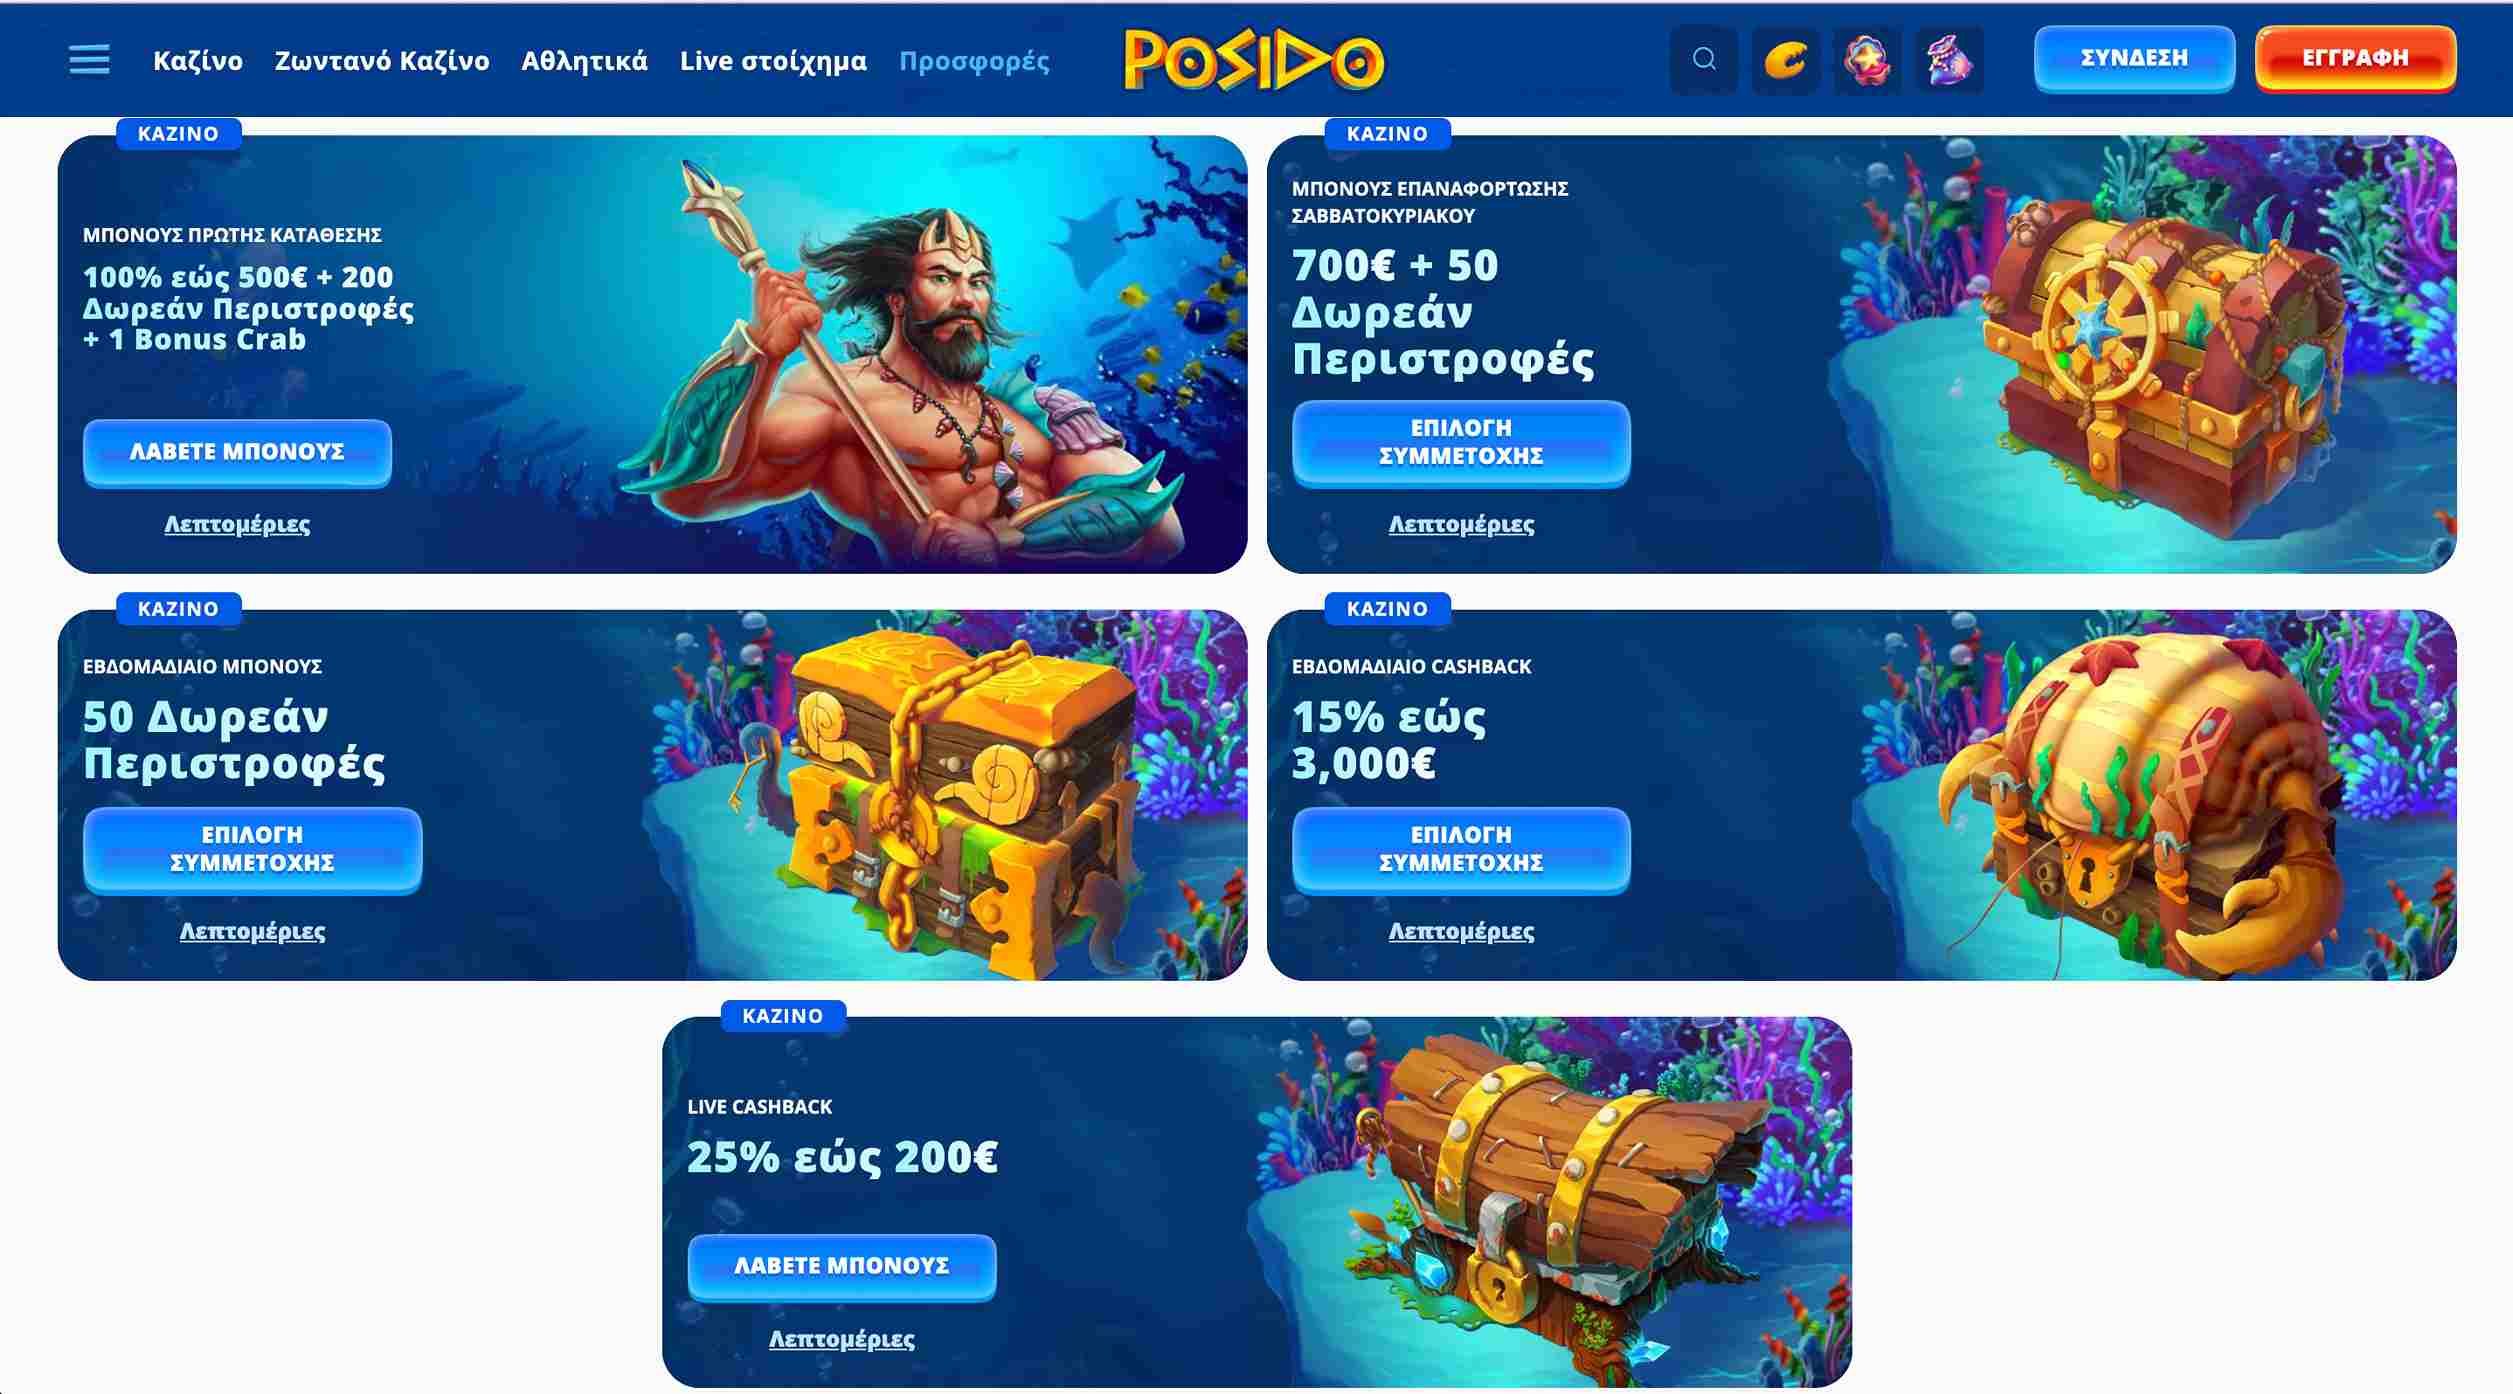Click the Posido logo
The width and height of the screenshot is (2513, 1394).
[x=1254, y=60]
